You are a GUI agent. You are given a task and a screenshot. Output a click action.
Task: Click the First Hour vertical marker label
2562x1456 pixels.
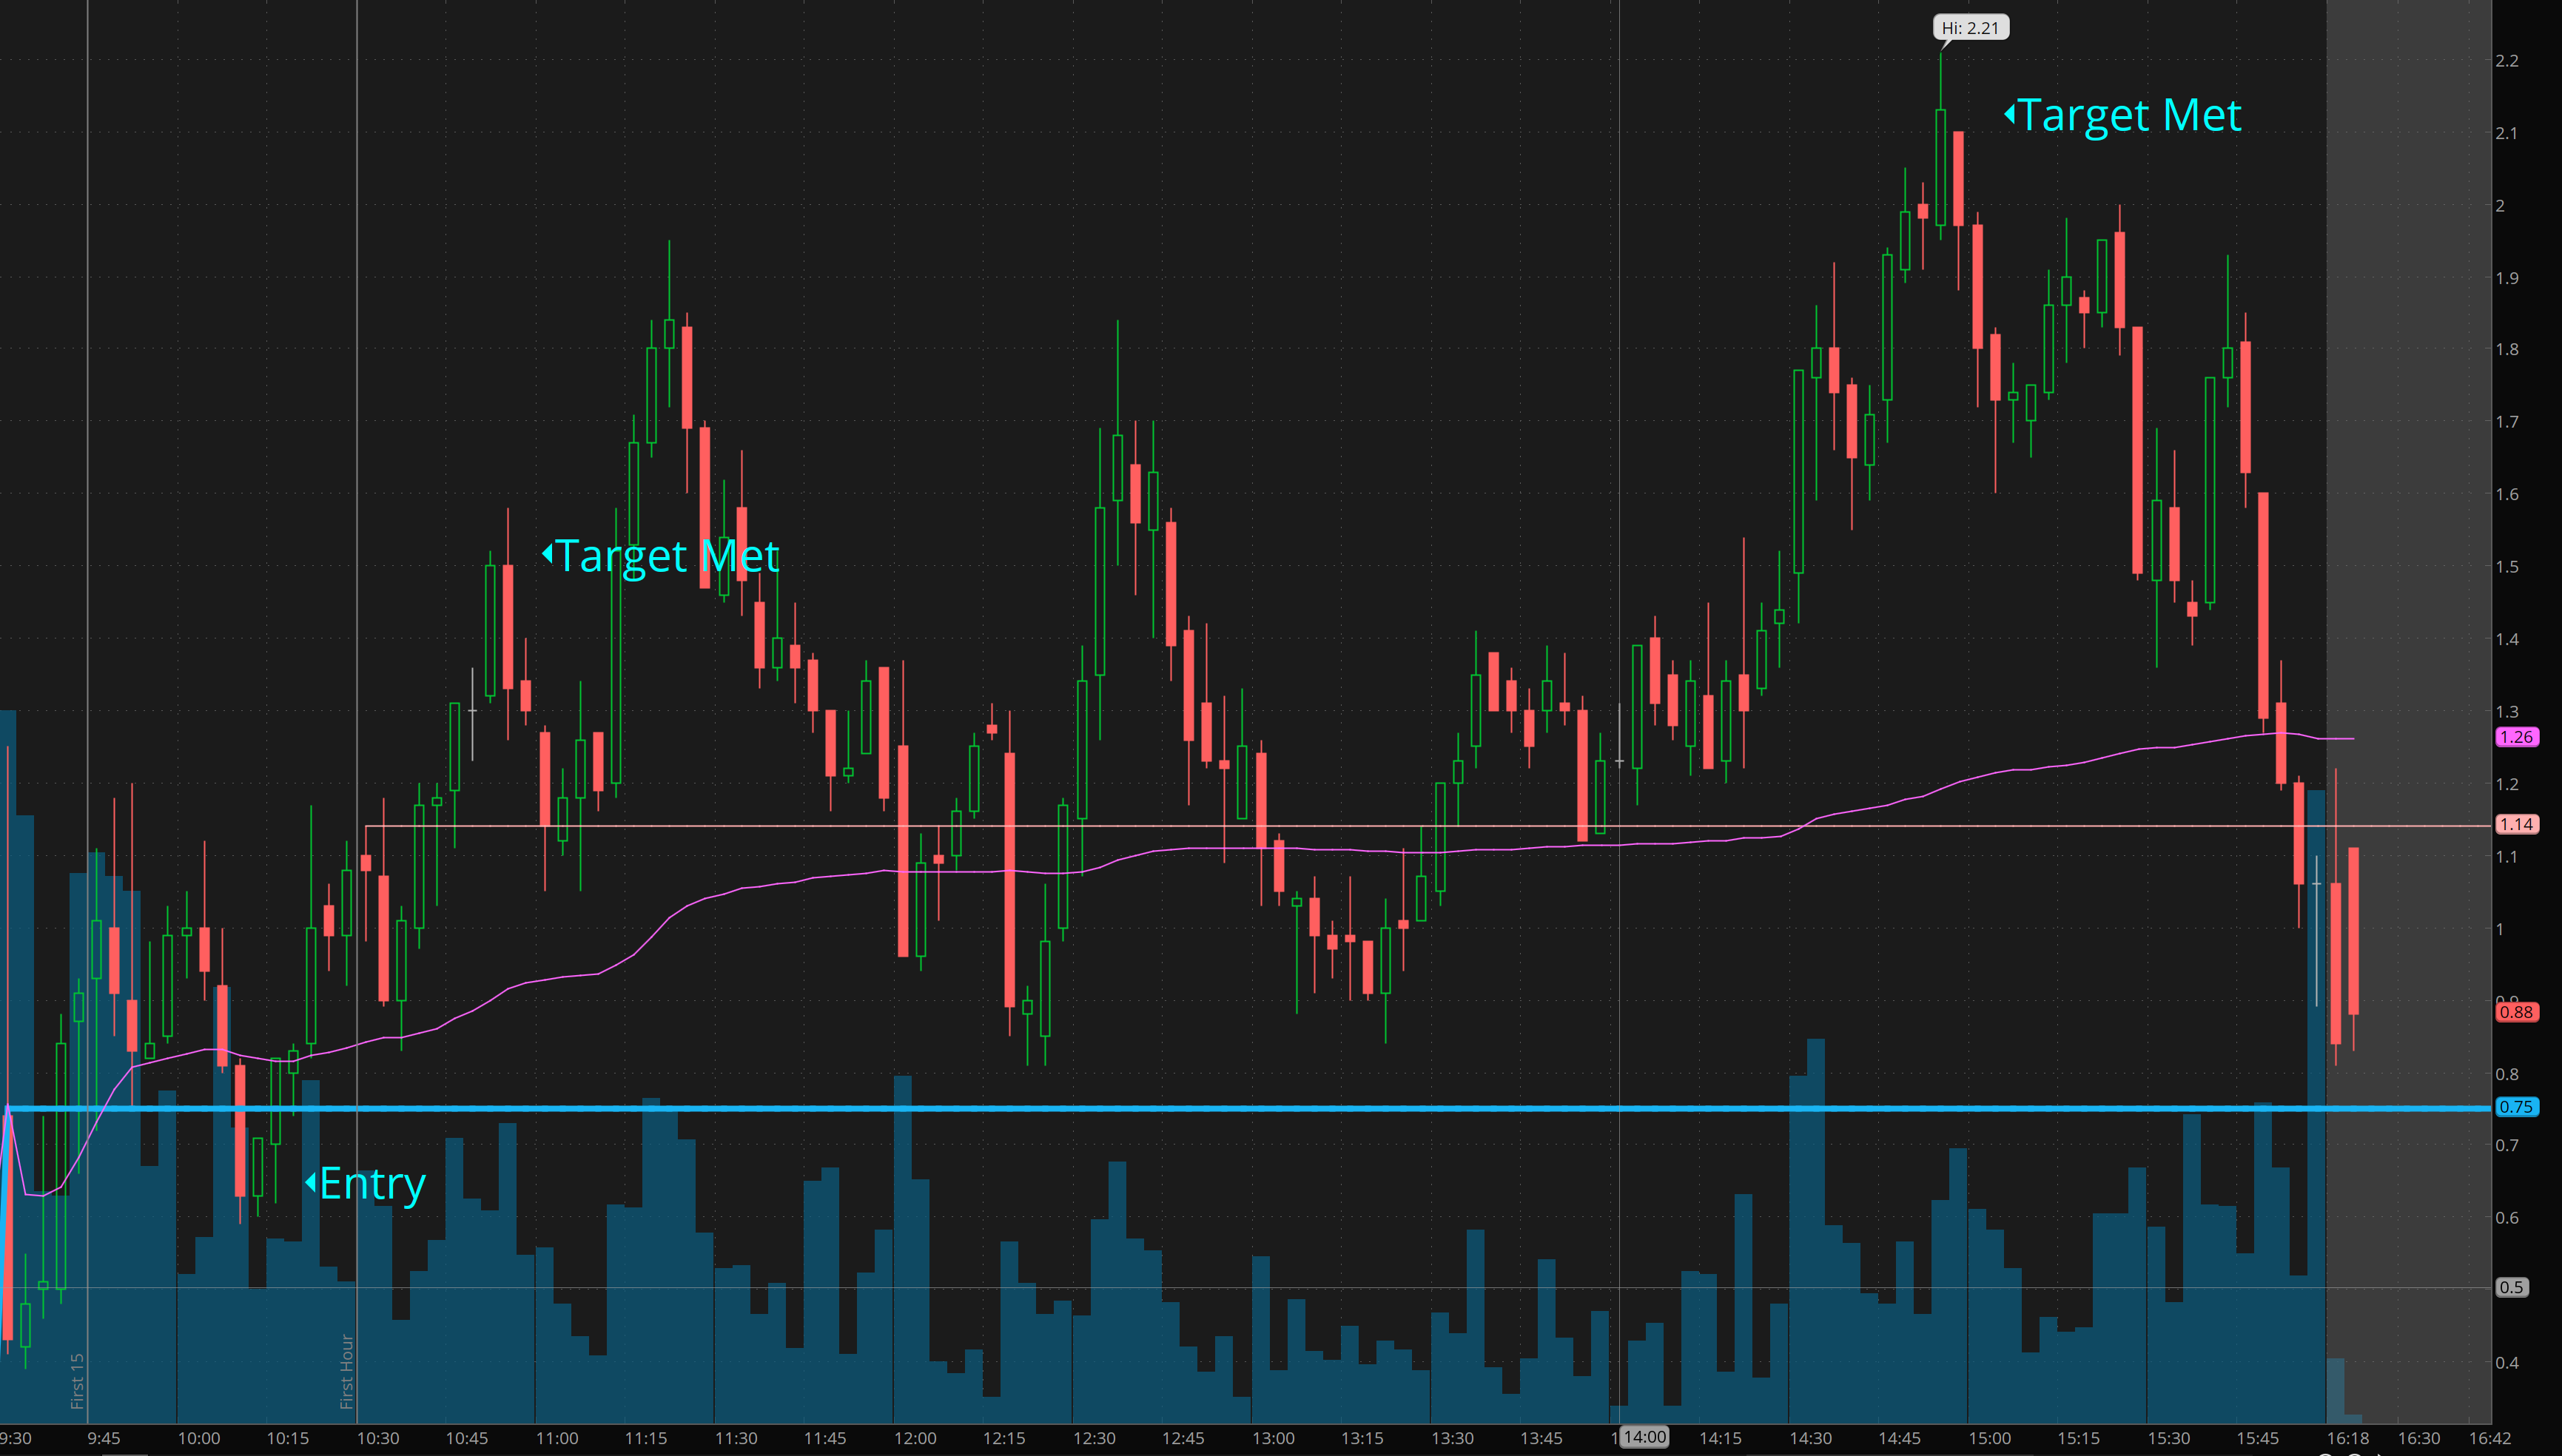point(347,1371)
